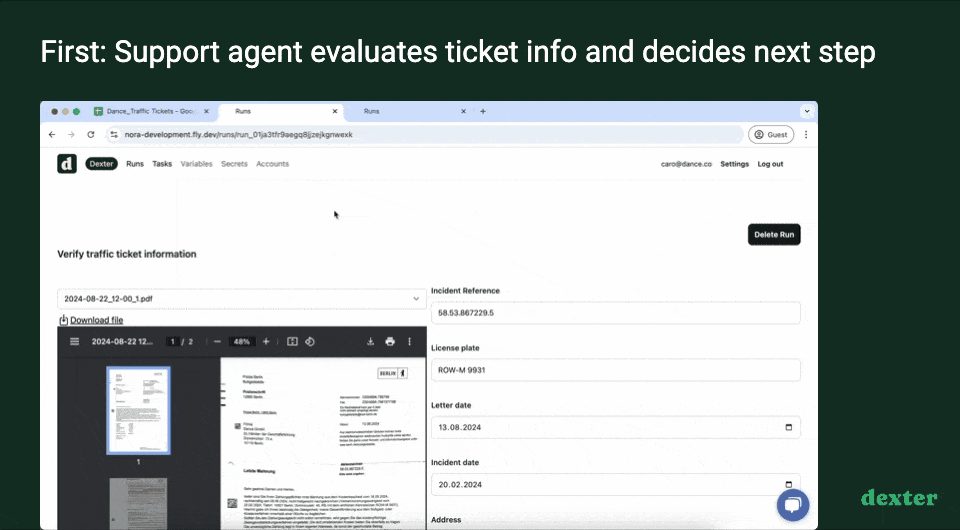Click the Incident Reference input field
The height and width of the screenshot is (530, 960).
[615, 313]
